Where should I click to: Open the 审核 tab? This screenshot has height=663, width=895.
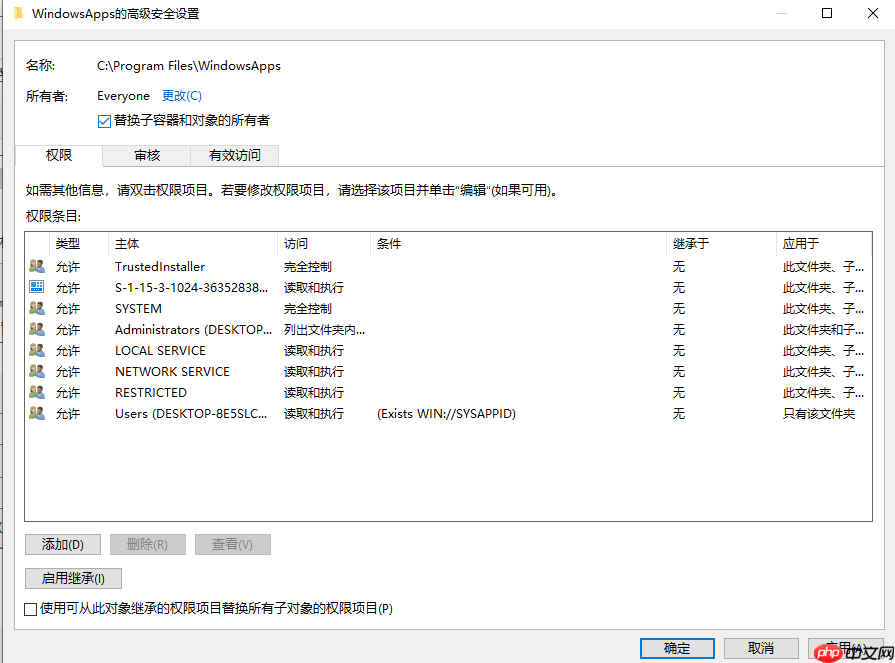[x=147, y=155]
